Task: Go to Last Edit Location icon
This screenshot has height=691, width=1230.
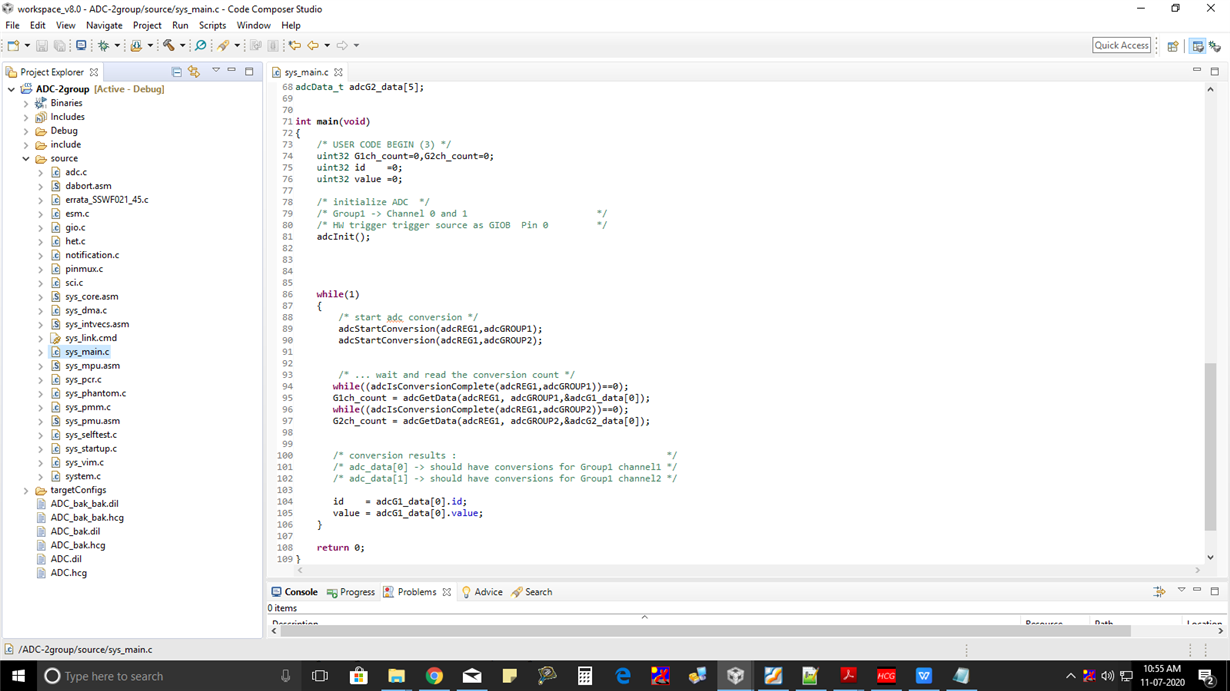Action: point(294,45)
